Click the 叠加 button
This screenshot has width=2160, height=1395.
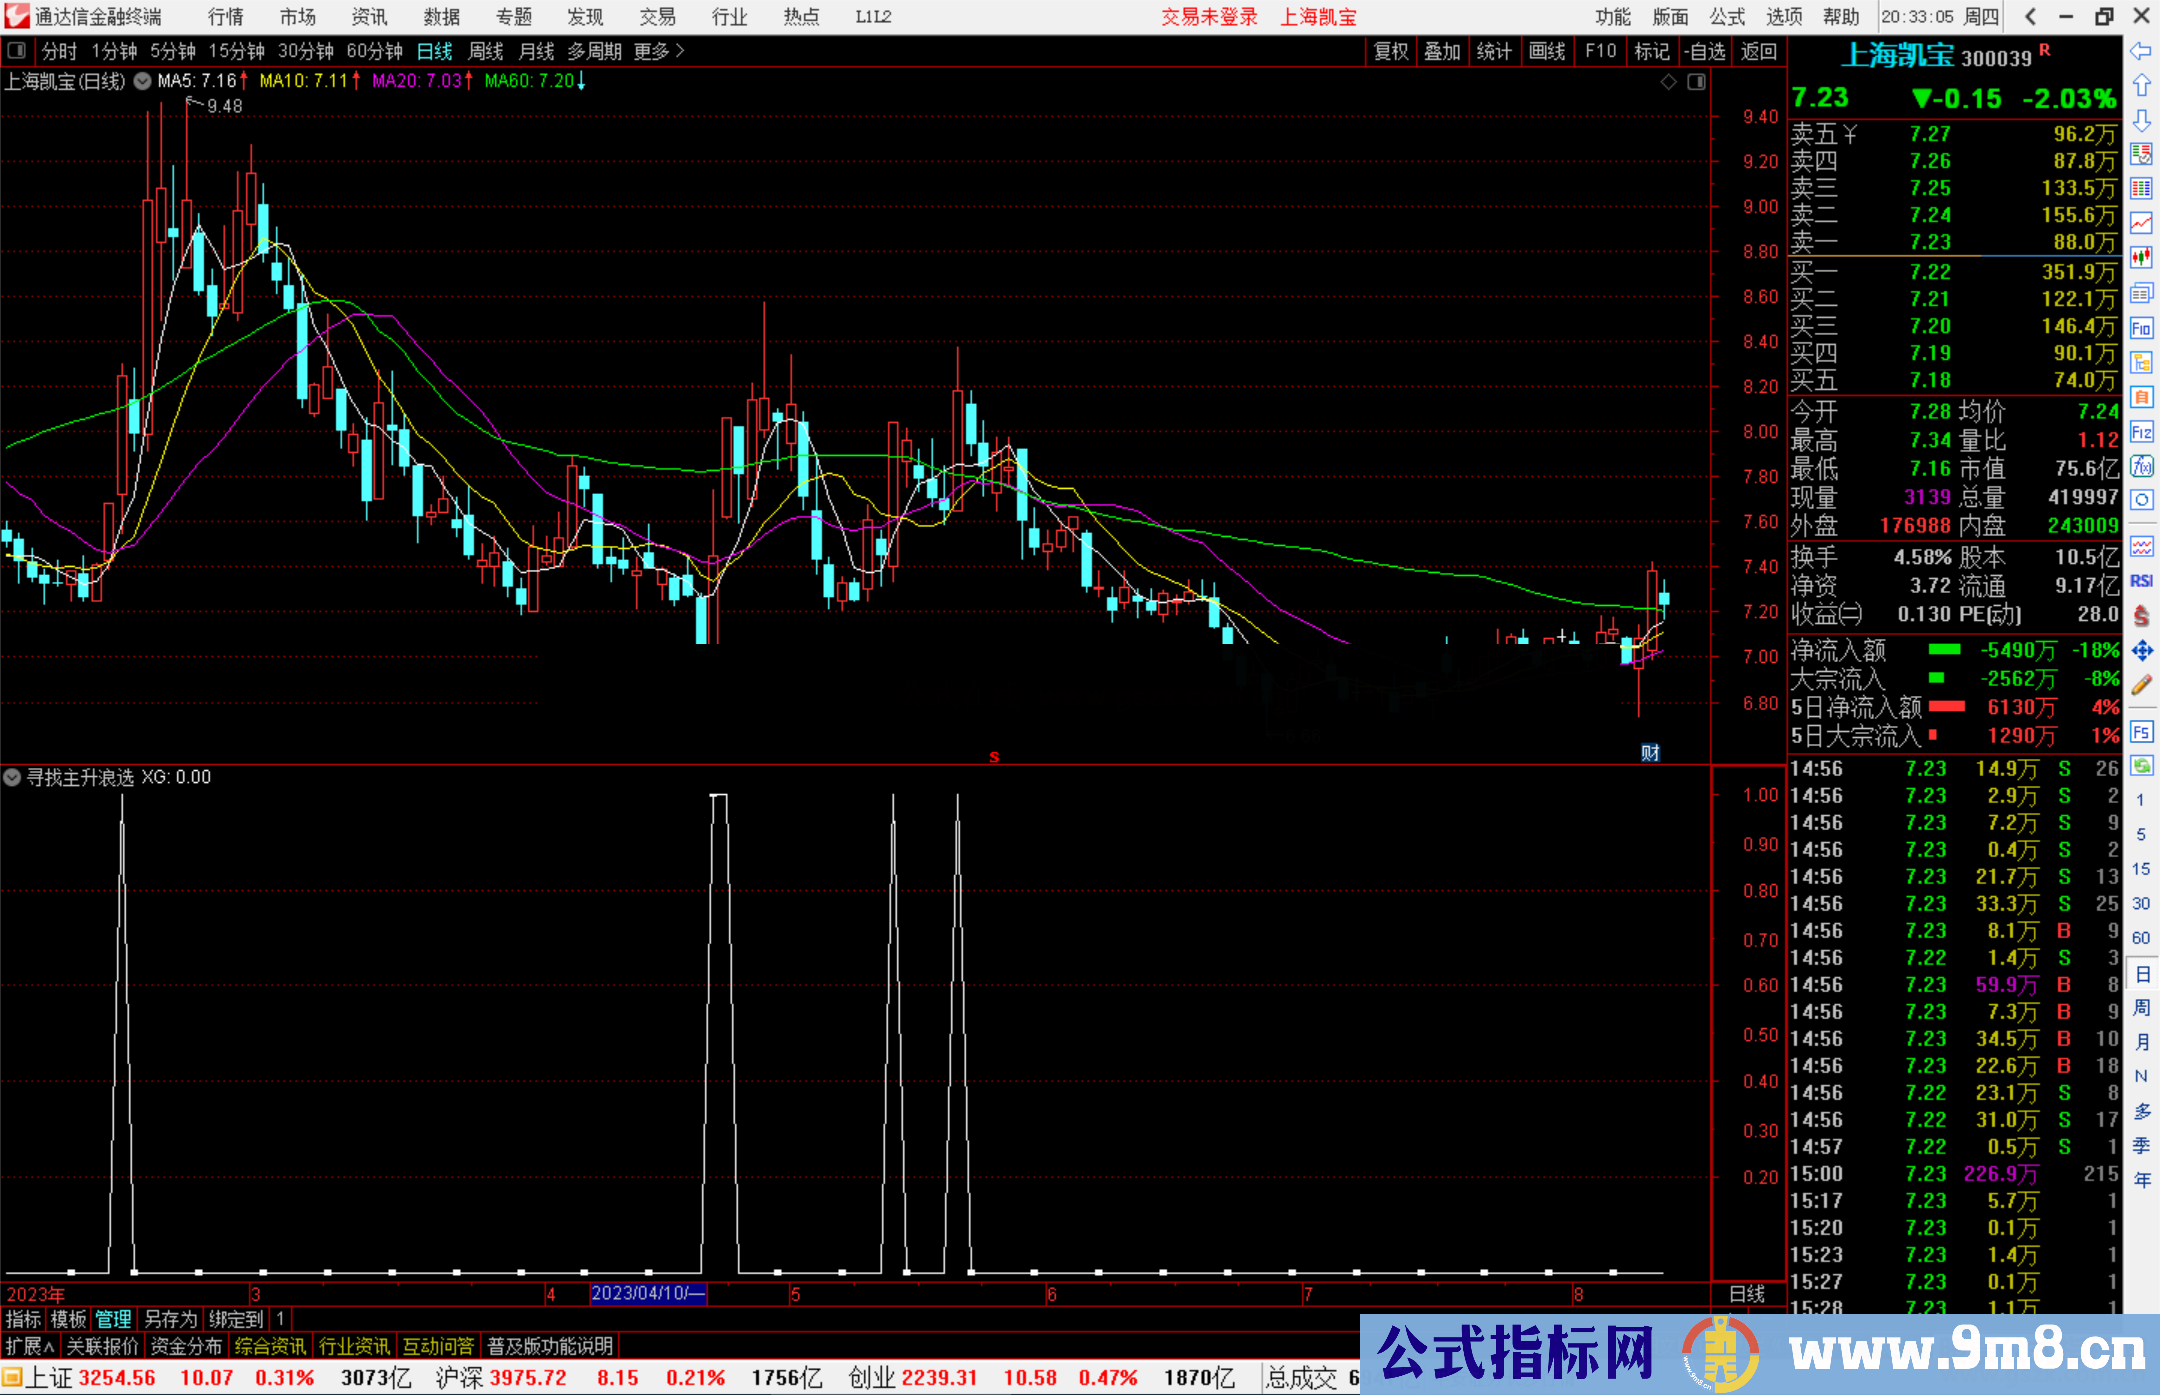coord(1442,51)
